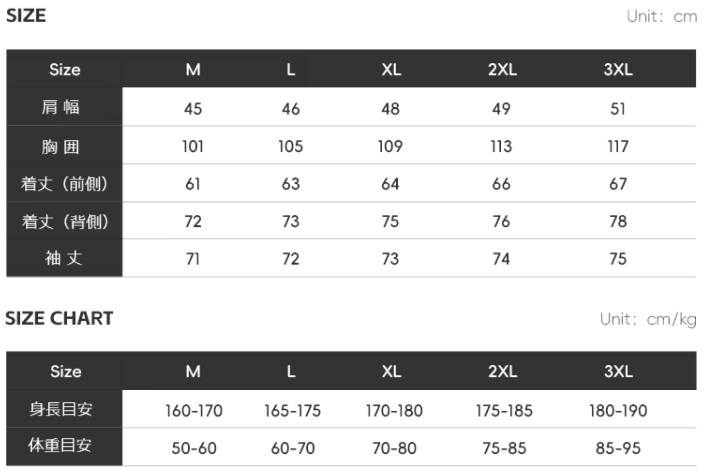
Task: Select the chest value 117 for 3XL
Action: click(x=618, y=146)
